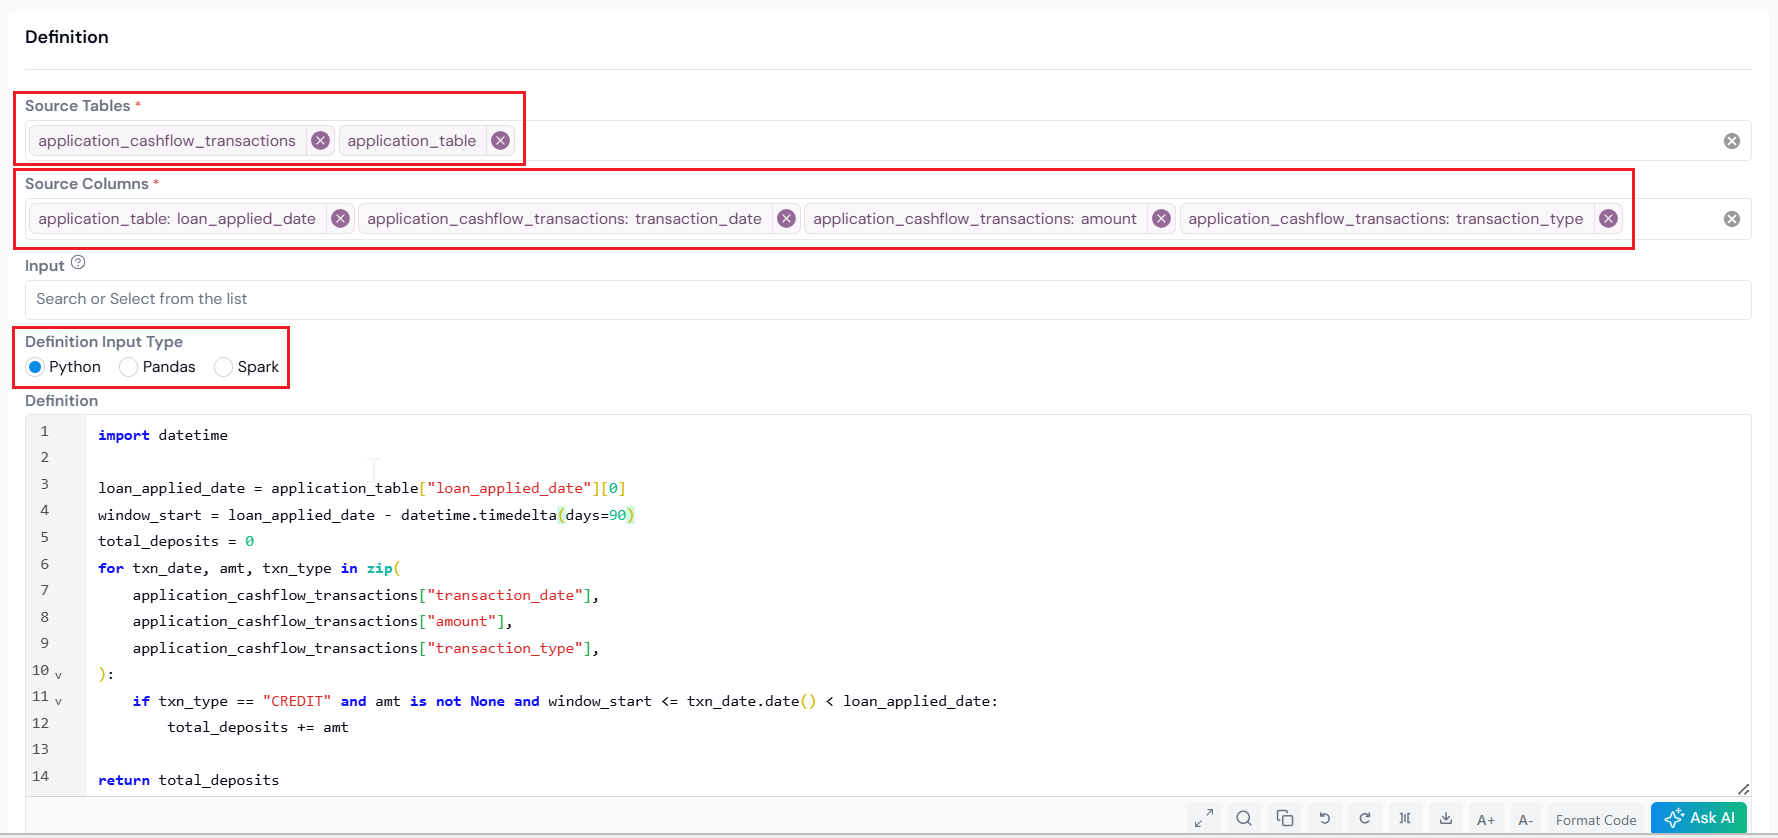
Task: Expand code editor to fullscreen
Action: click(x=1204, y=818)
